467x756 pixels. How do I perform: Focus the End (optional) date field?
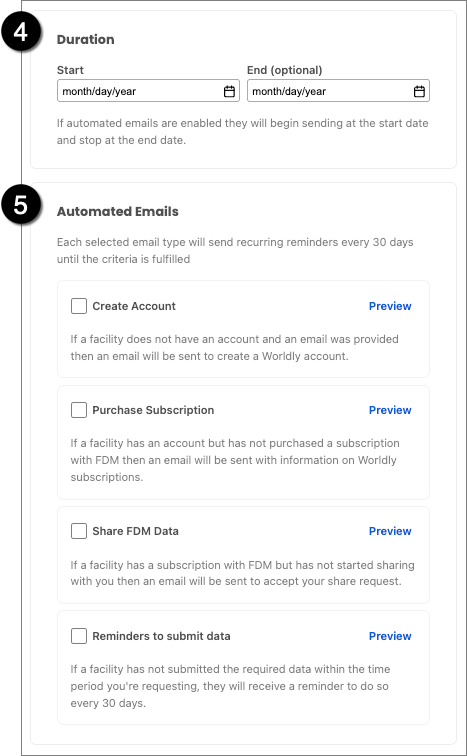(338, 91)
